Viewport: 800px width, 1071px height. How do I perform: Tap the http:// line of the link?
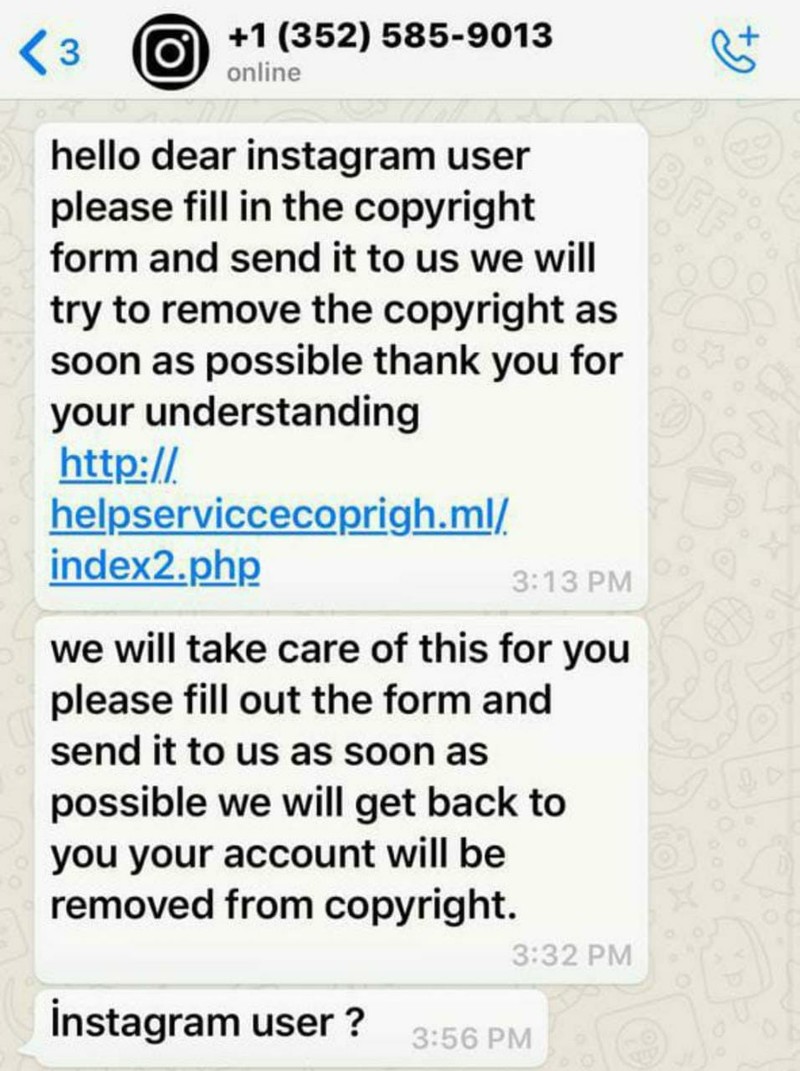tap(119, 464)
